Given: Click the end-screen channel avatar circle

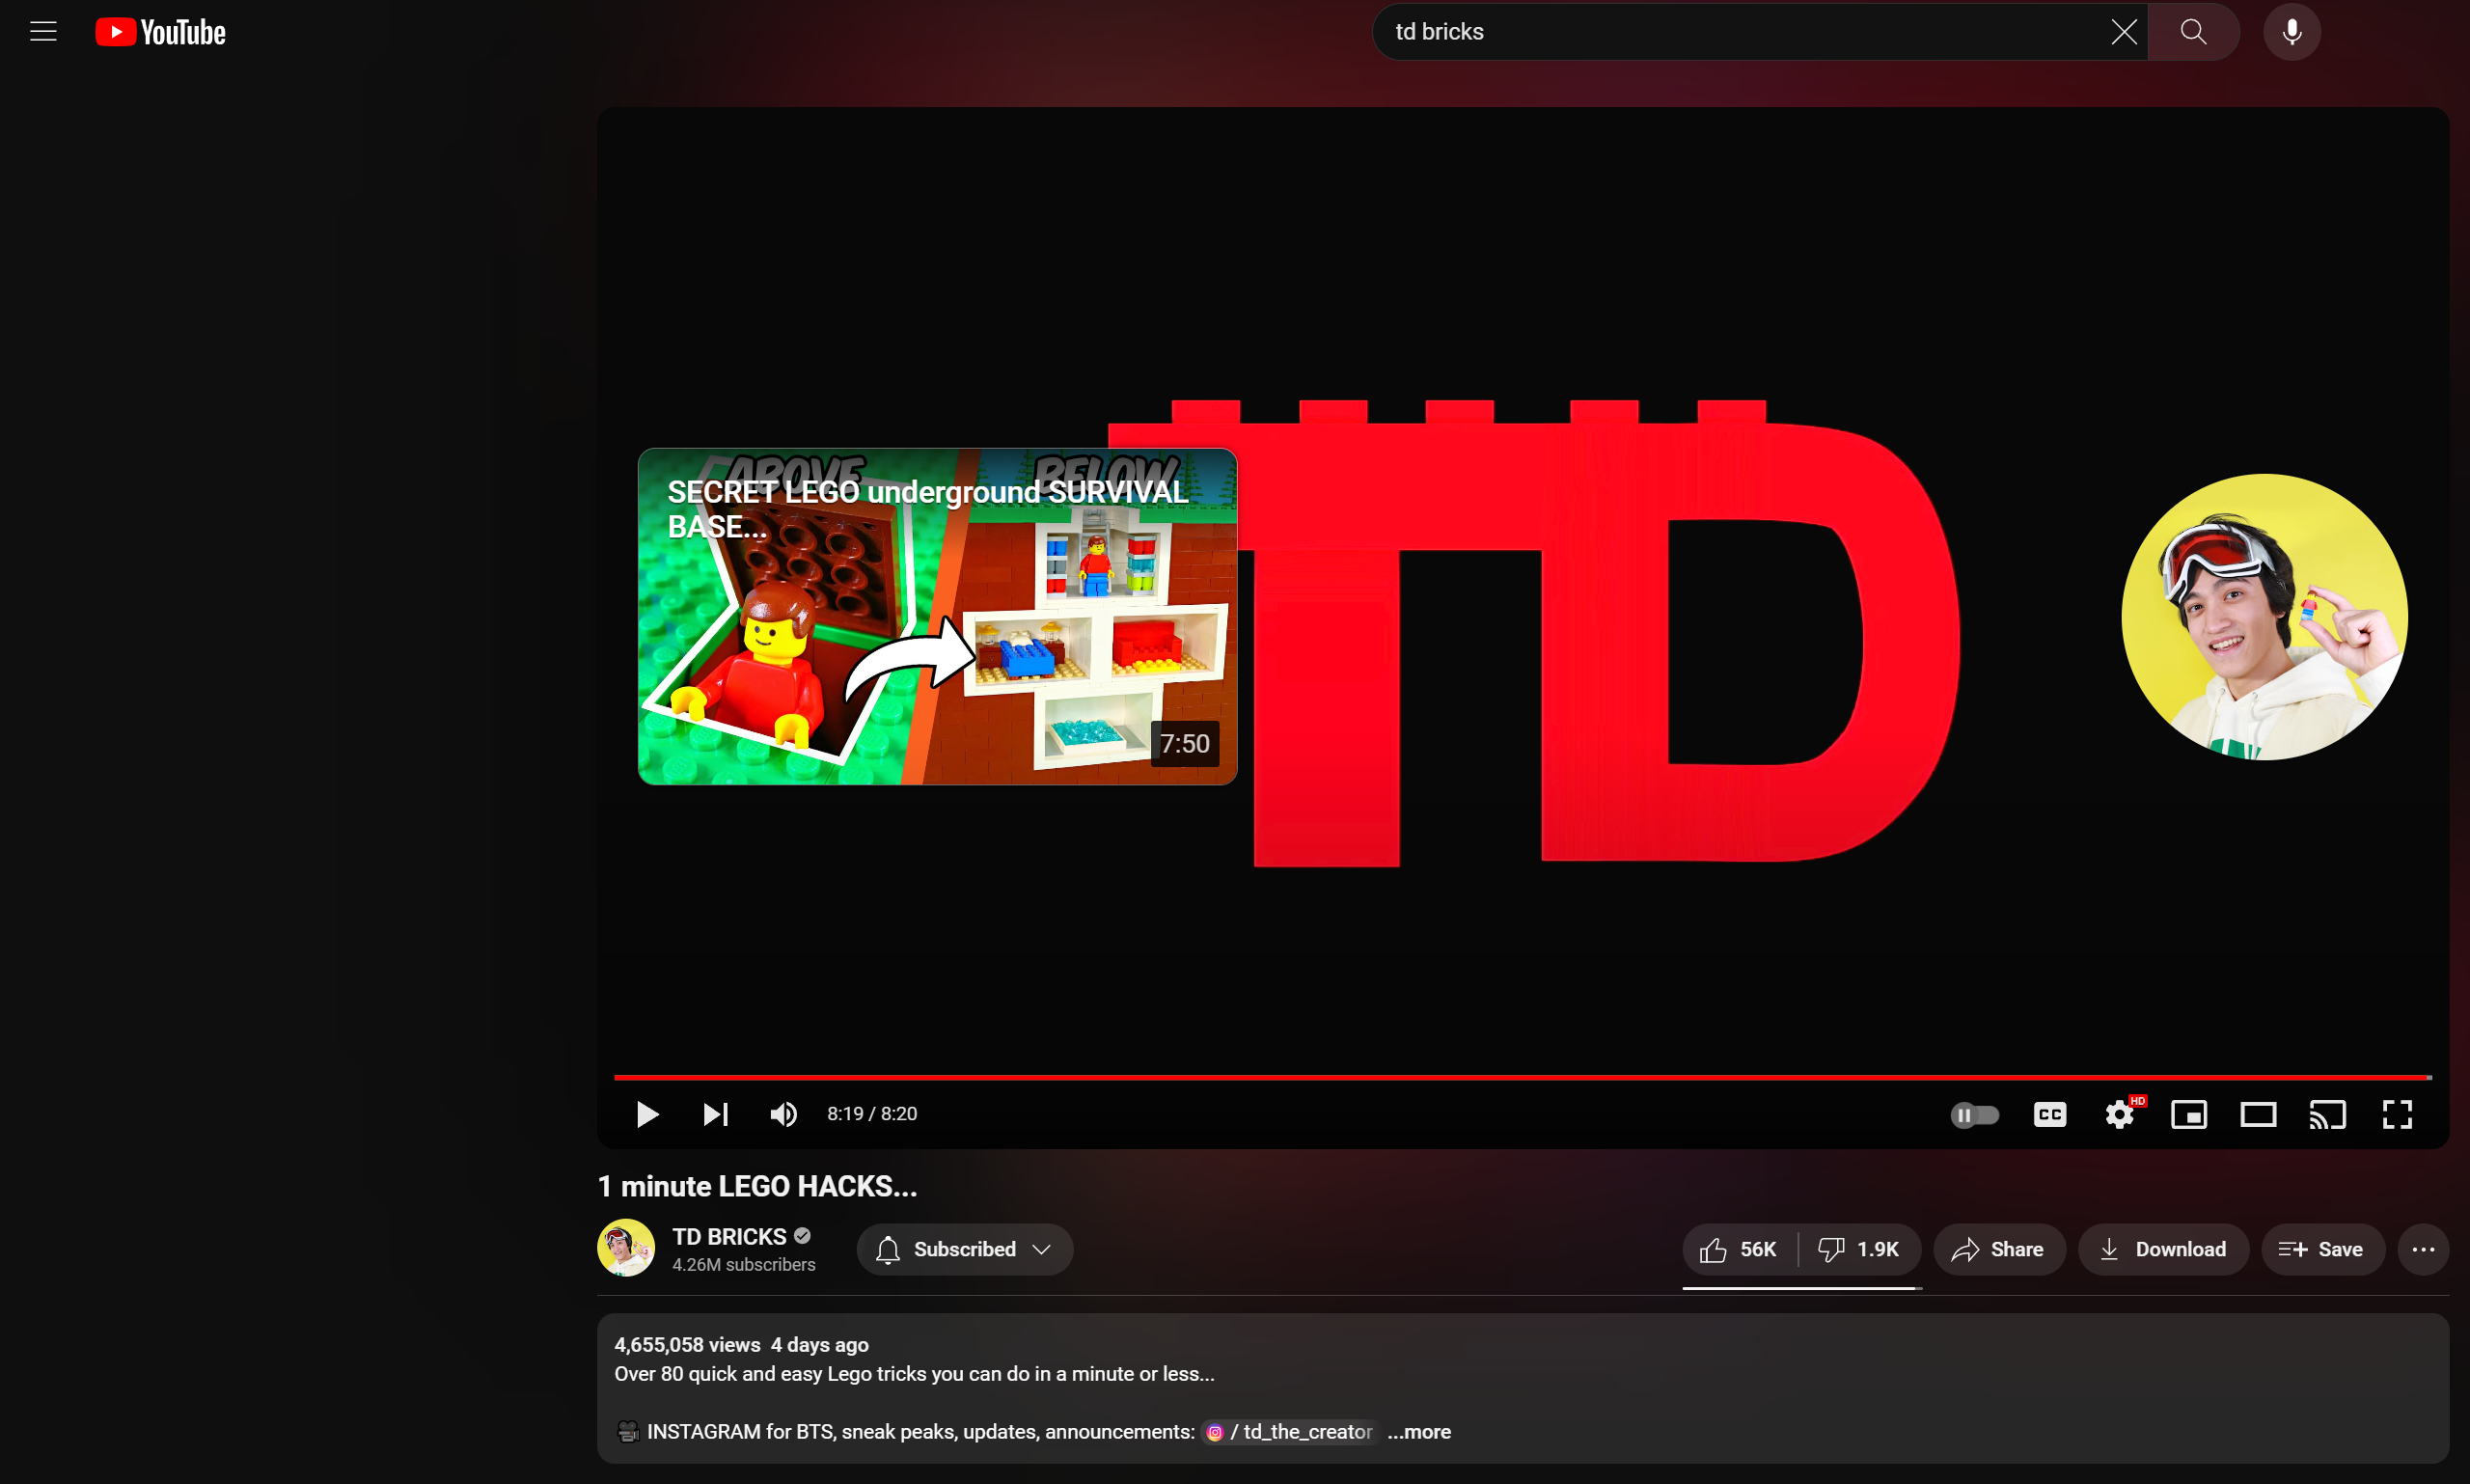Looking at the screenshot, I should tap(2264, 616).
